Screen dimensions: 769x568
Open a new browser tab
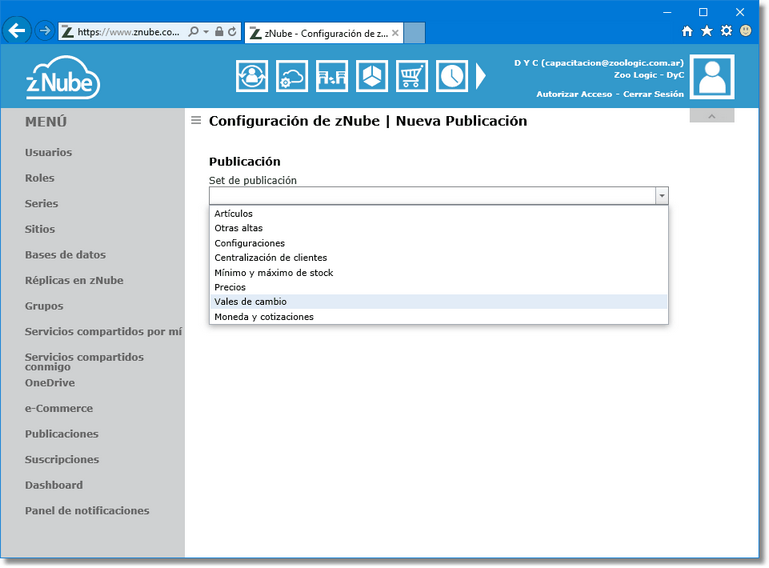[x=414, y=33]
